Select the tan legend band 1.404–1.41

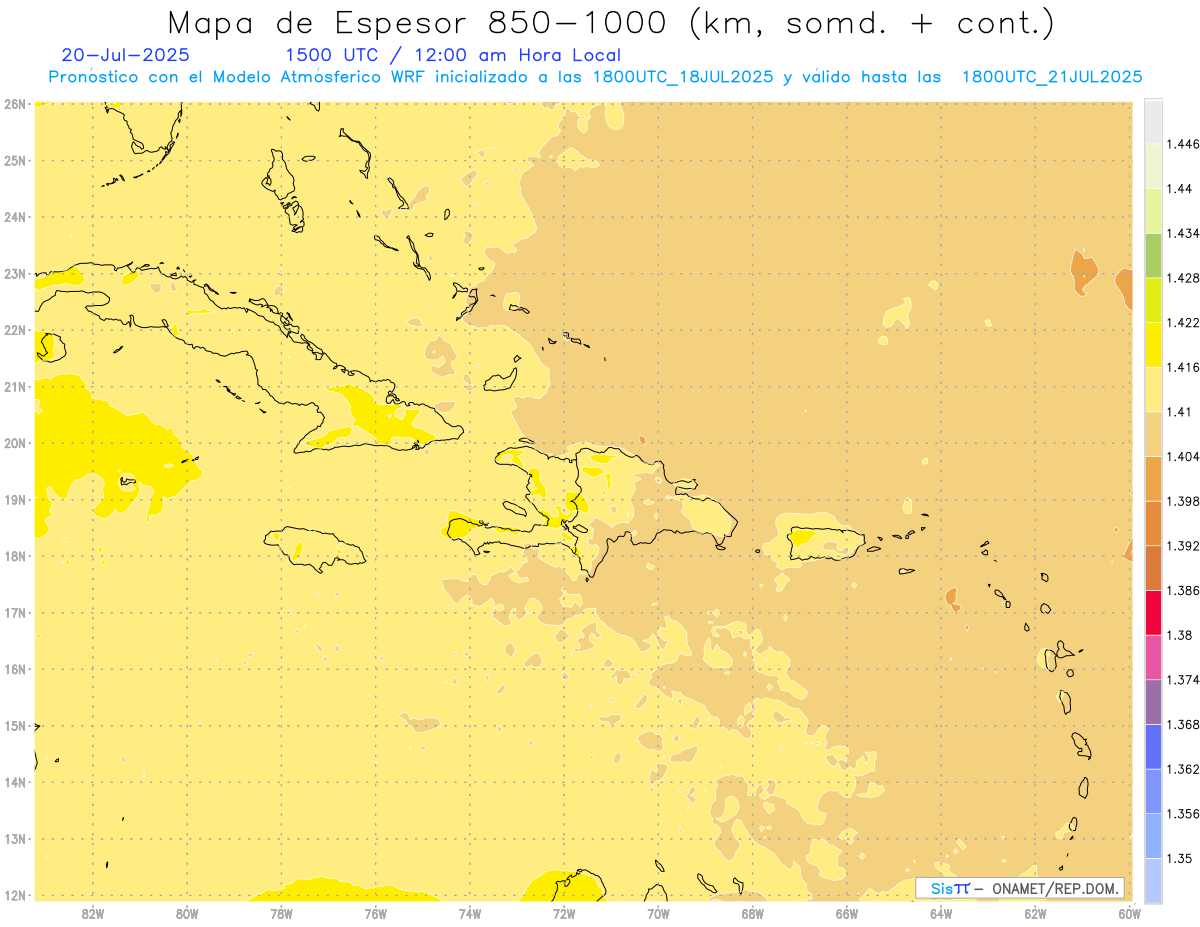[x=1153, y=434]
